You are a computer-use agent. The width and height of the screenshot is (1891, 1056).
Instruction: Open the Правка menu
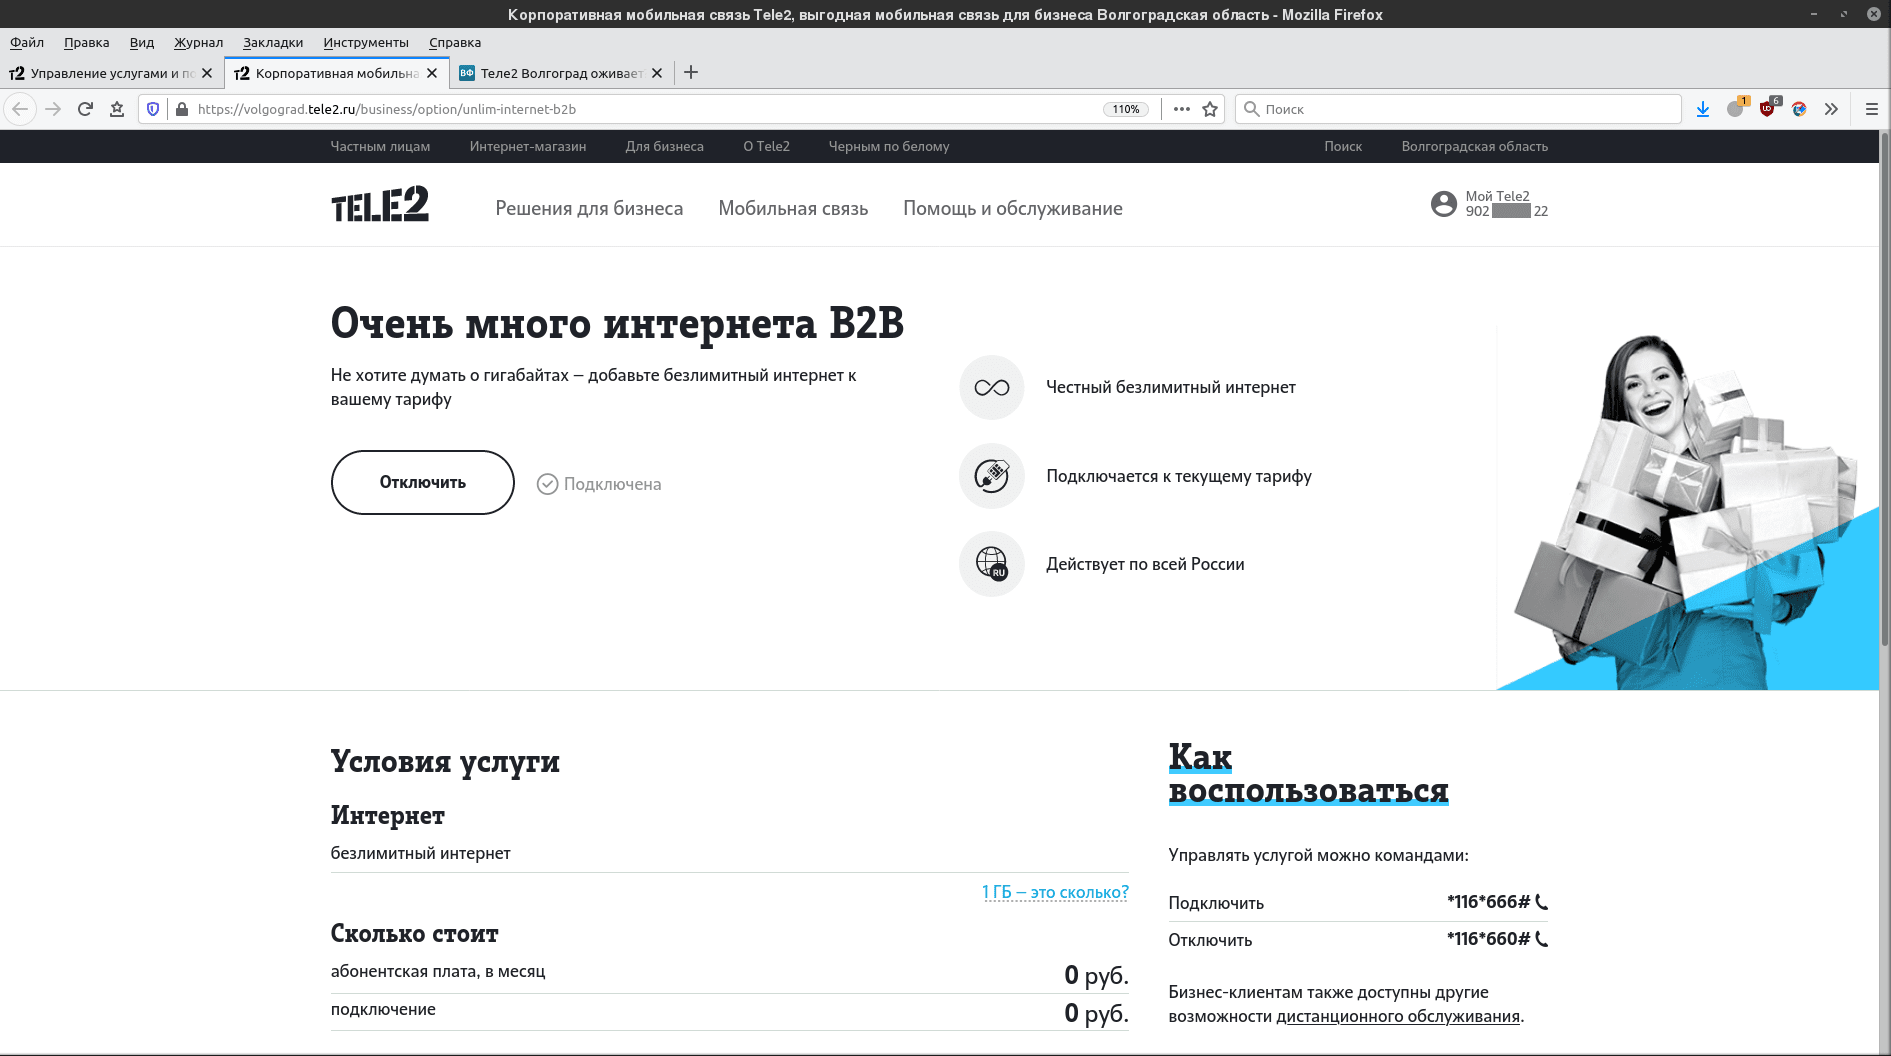click(86, 42)
